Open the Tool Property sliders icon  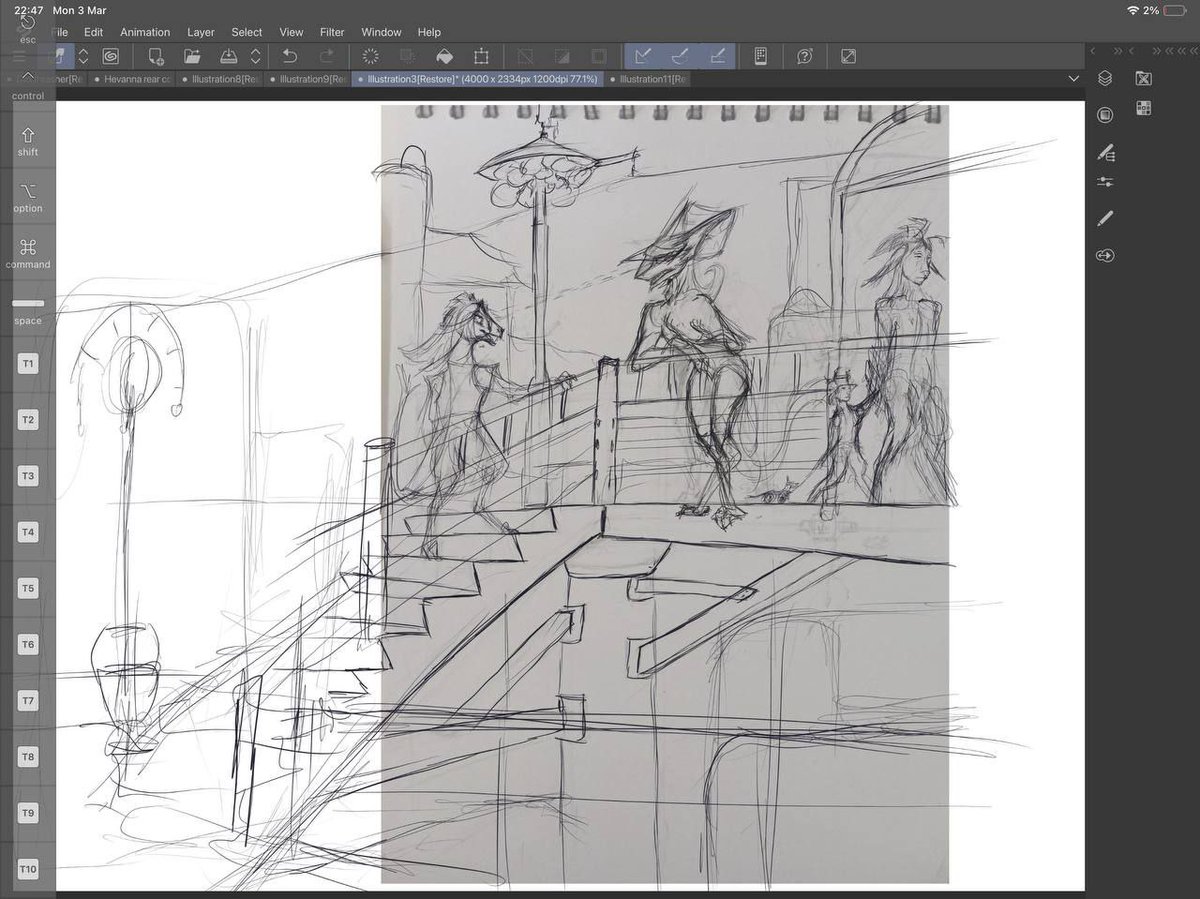pyautogui.click(x=1105, y=182)
